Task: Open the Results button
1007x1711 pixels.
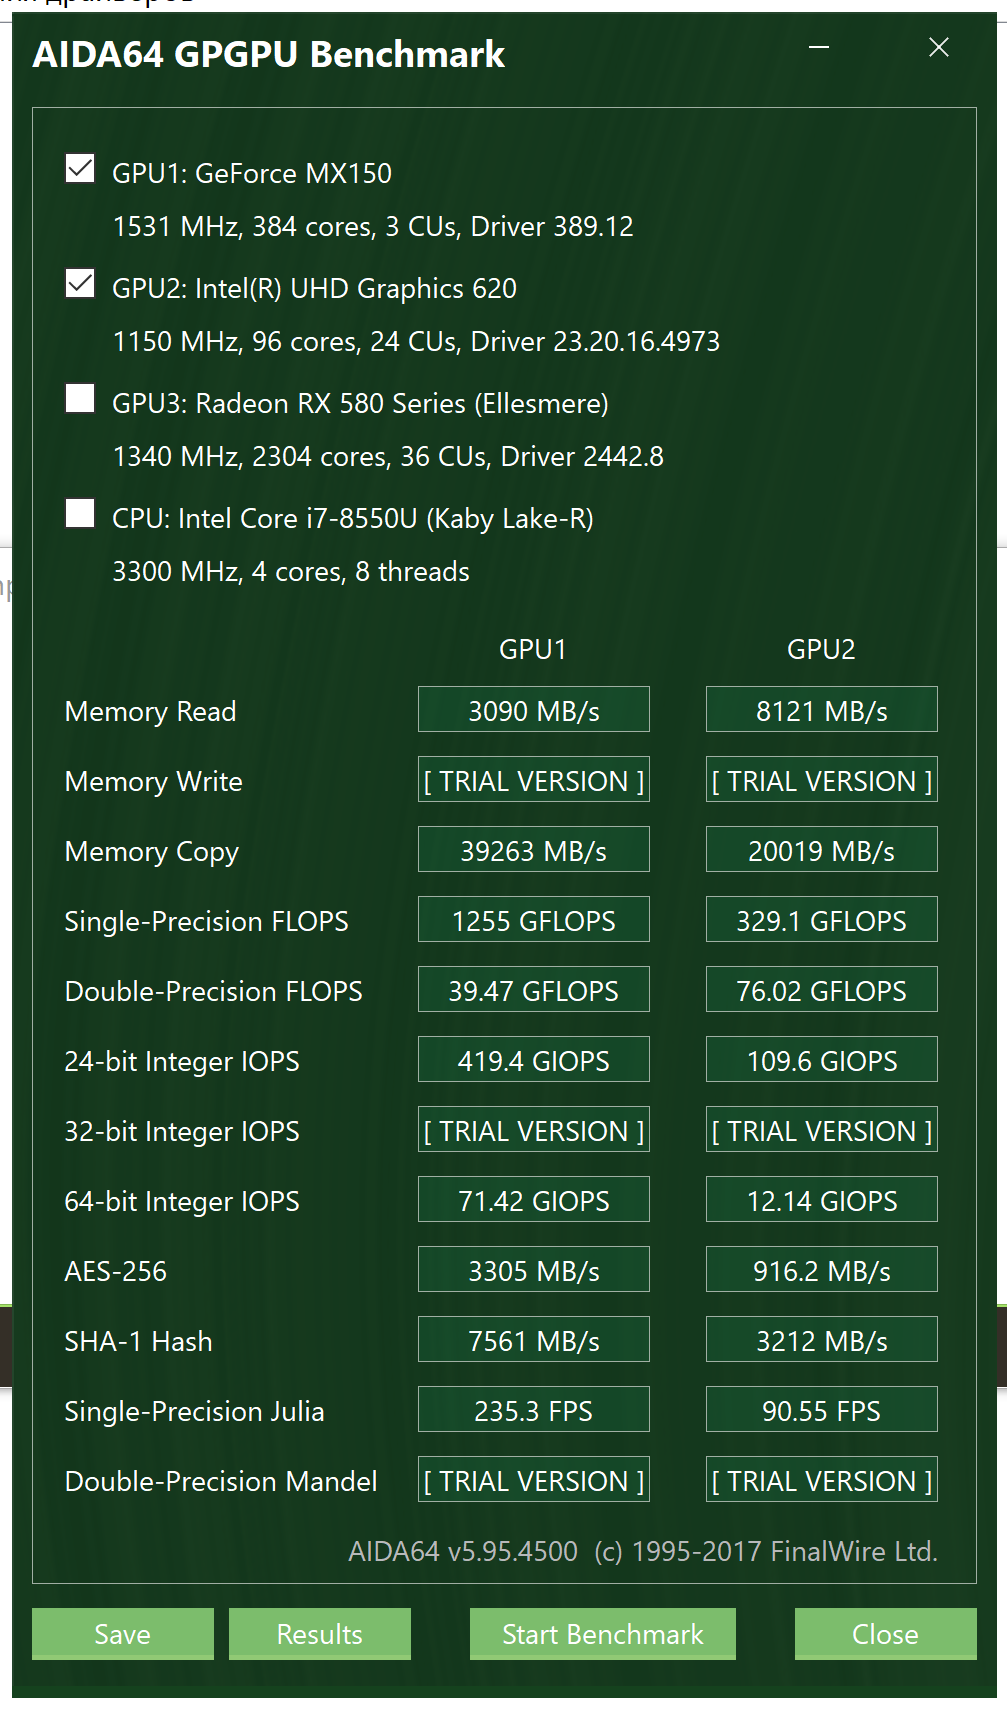Action: click(320, 1634)
